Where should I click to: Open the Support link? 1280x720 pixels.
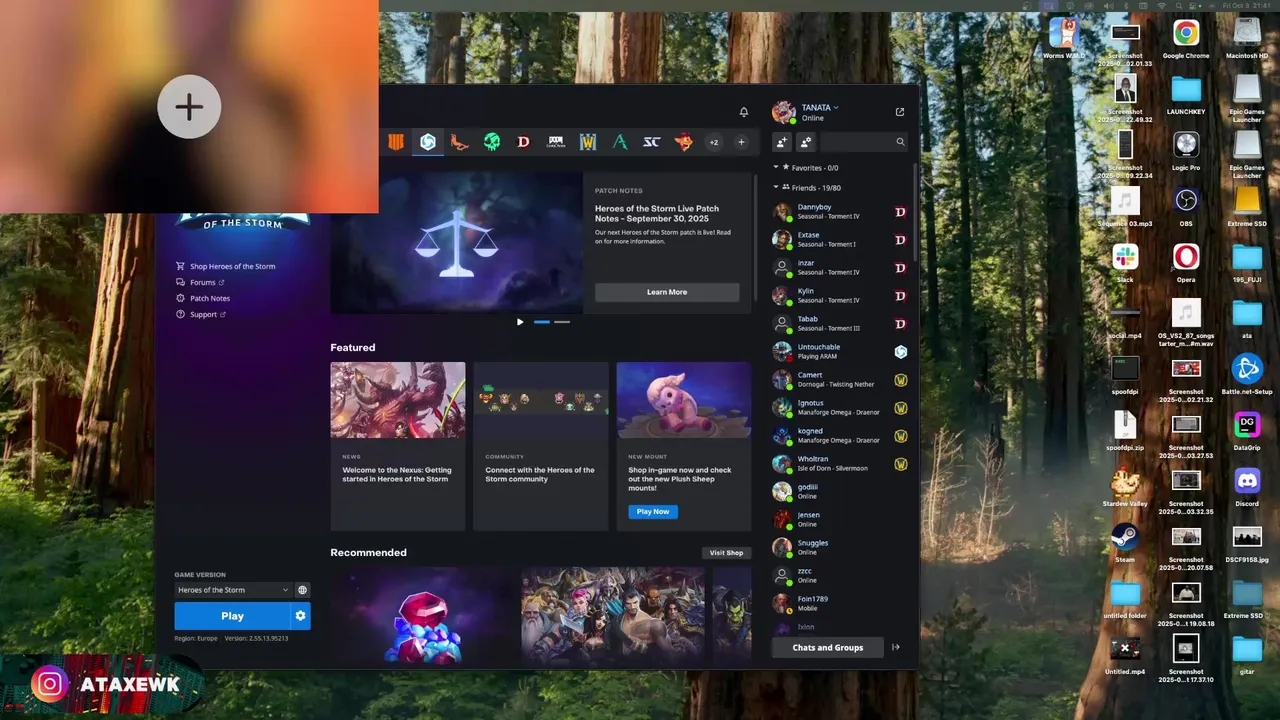tap(201, 314)
